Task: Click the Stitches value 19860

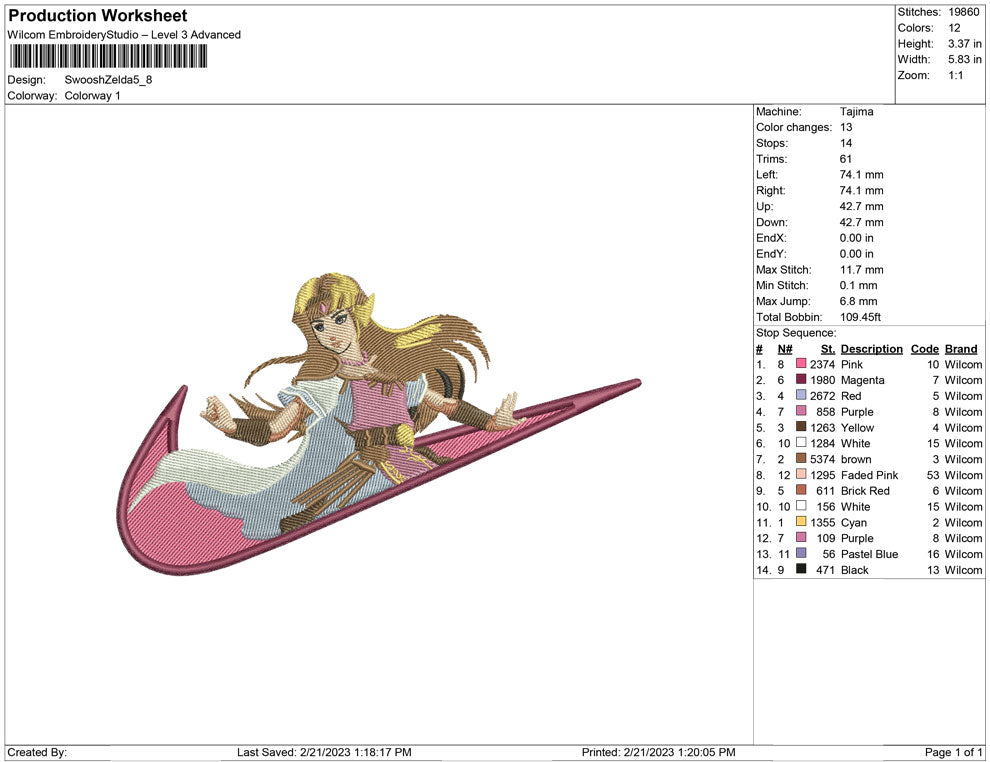Action: point(963,12)
